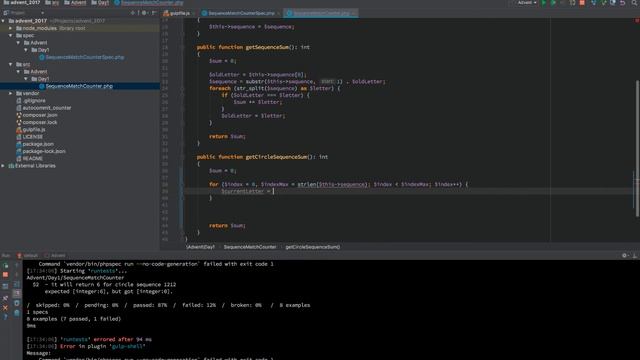Open Run panel settings gear icon
Screen dimensions: 640x360
click(624, 256)
